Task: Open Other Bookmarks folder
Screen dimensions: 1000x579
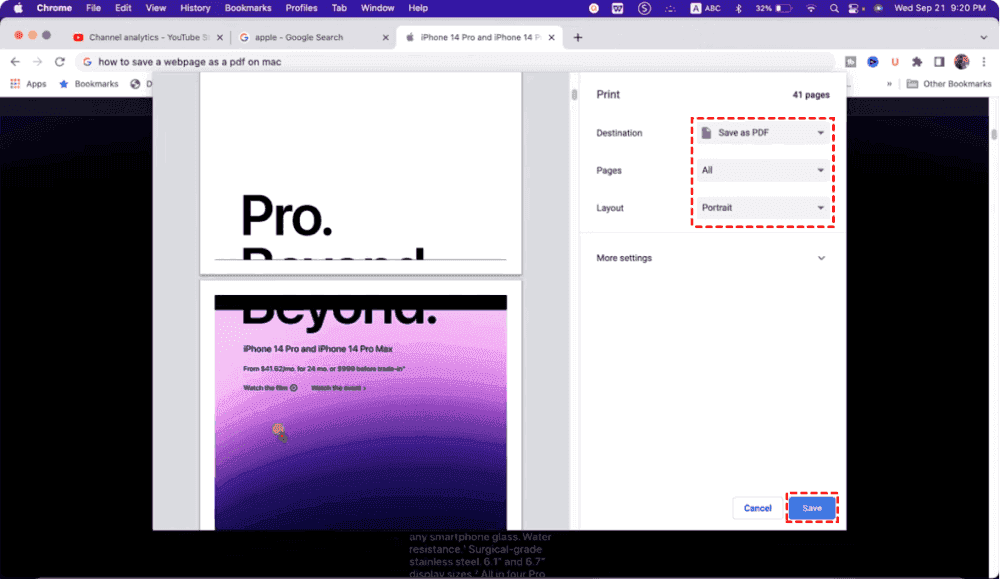Action: point(949,84)
